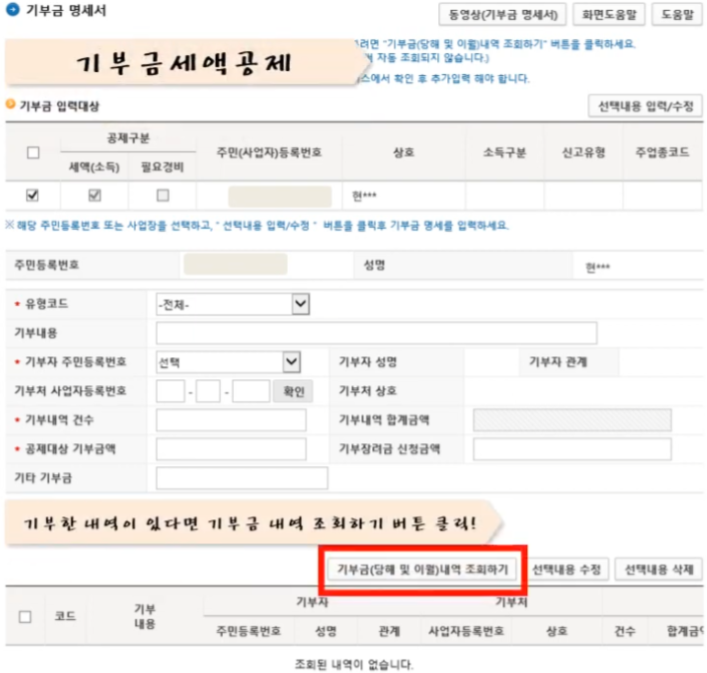Open the 도움말 help button
The width and height of the screenshot is (707, 673).
tap(677, 15)
